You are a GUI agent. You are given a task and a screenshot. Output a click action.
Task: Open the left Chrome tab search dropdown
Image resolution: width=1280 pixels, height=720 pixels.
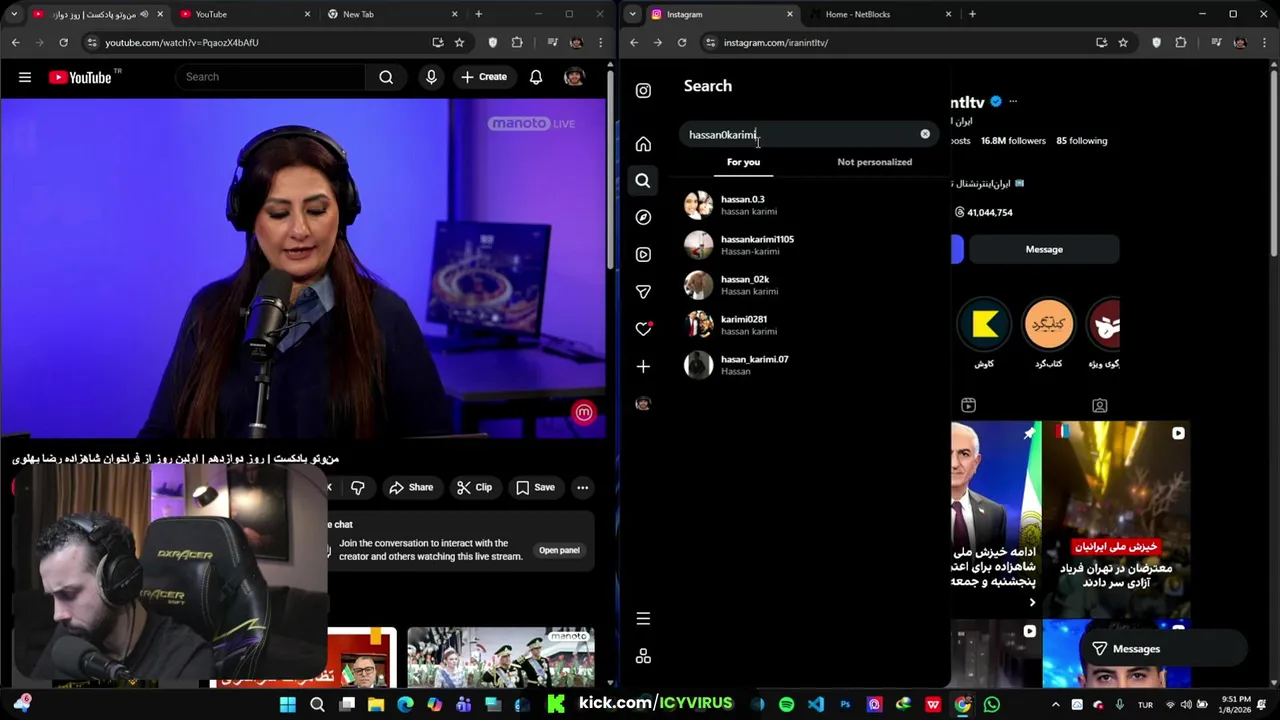[14, 14]
